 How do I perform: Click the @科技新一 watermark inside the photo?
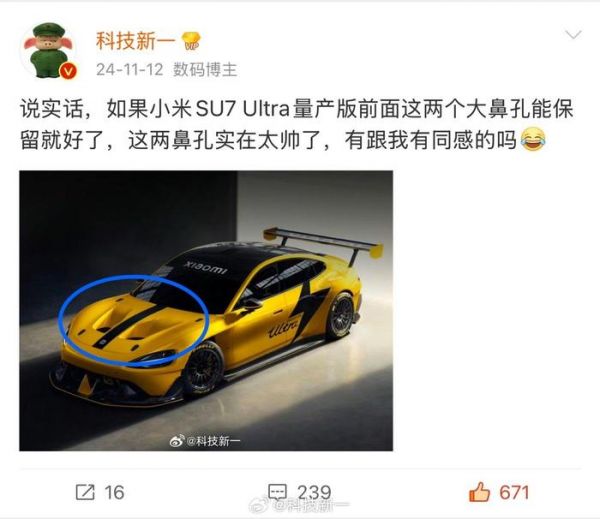[205, 441]
